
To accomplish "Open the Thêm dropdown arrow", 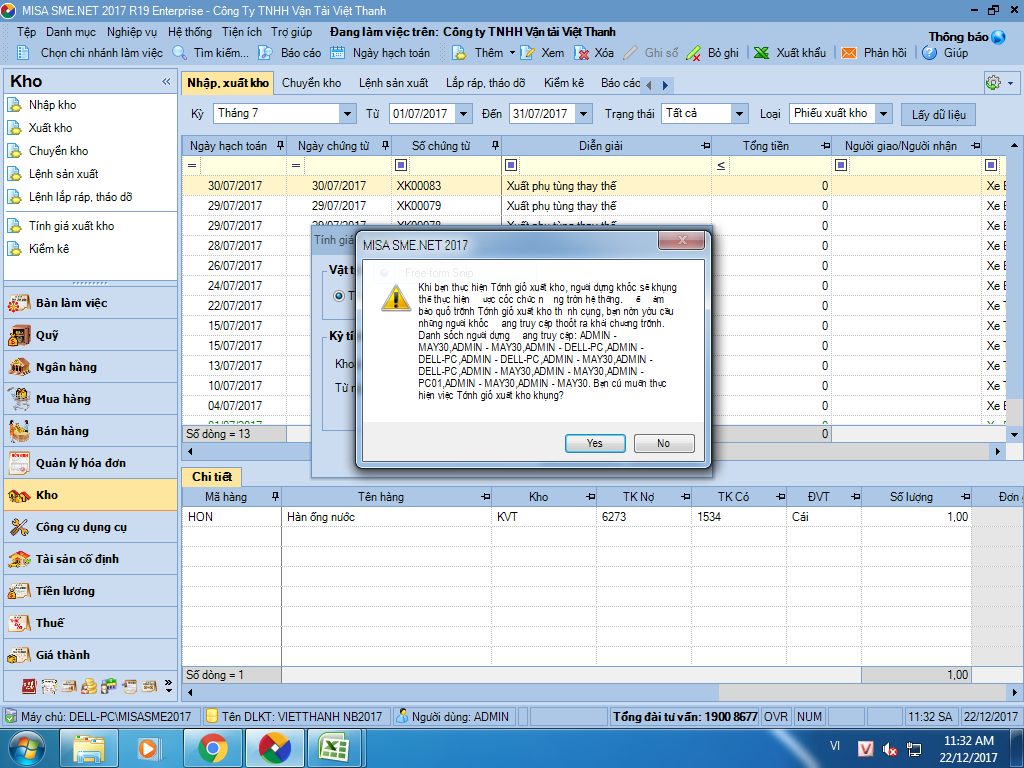I will (x=512, y=53).
